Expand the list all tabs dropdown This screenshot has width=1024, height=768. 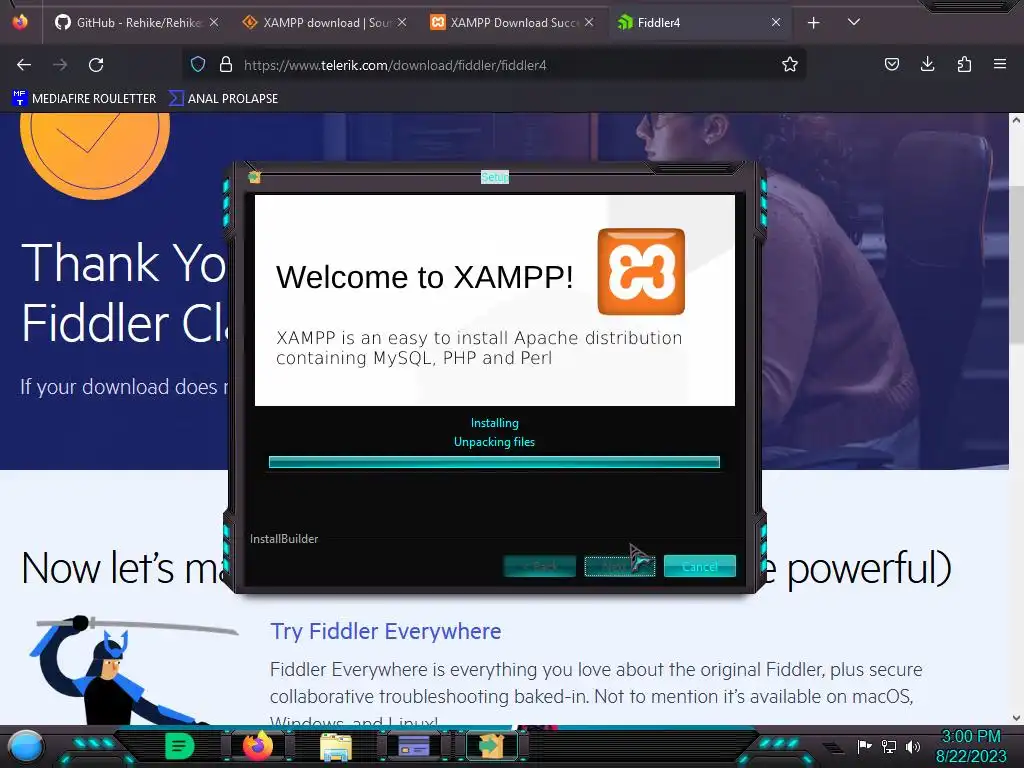pos(853,22)
